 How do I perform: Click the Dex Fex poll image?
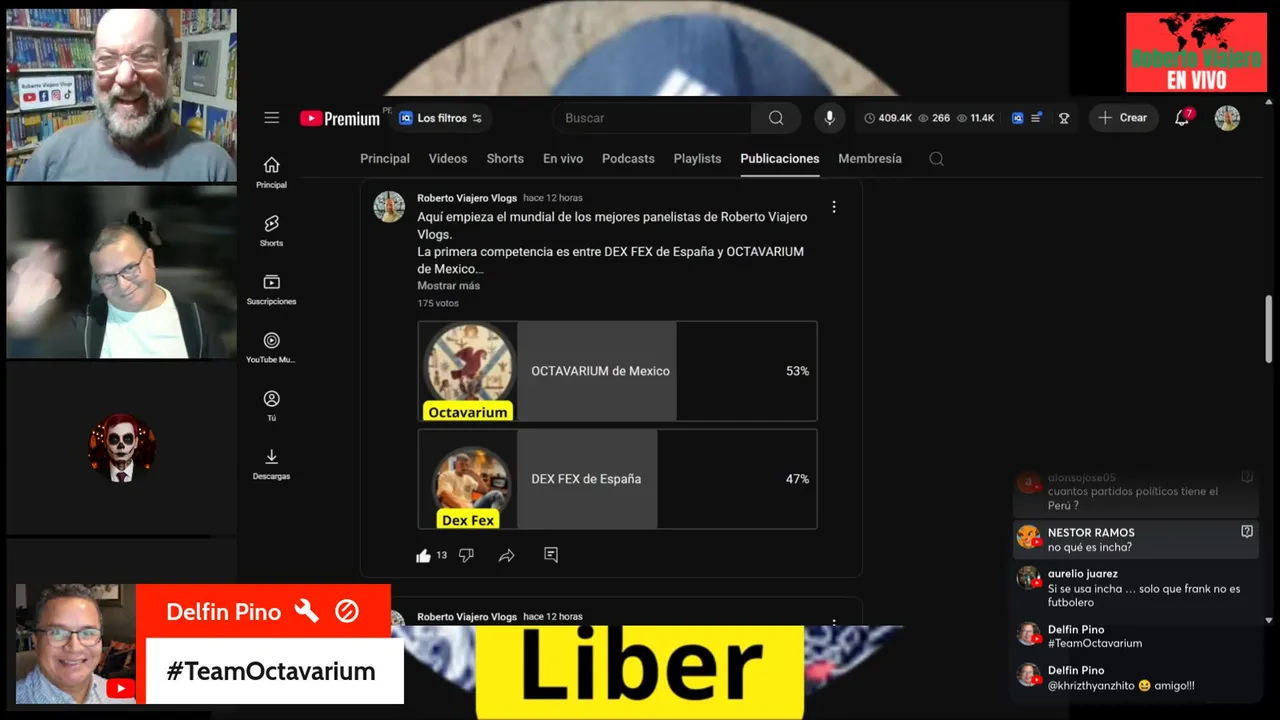click(x=468, y=479)
